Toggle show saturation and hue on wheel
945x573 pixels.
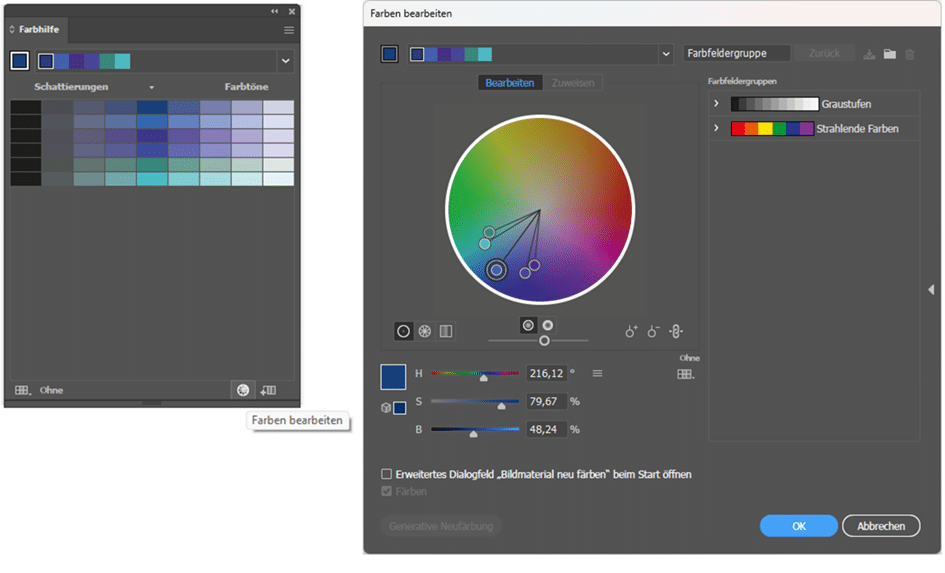528,325
